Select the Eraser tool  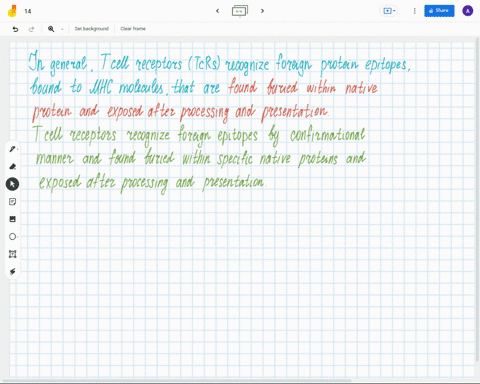click(x=12, y=166)
